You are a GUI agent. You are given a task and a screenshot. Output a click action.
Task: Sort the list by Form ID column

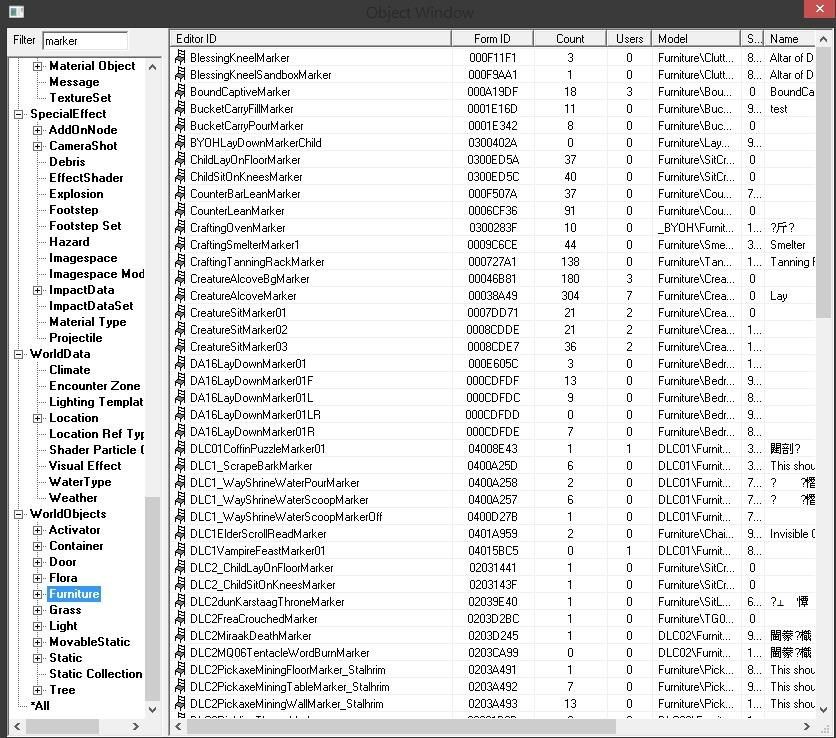point(492,39)
